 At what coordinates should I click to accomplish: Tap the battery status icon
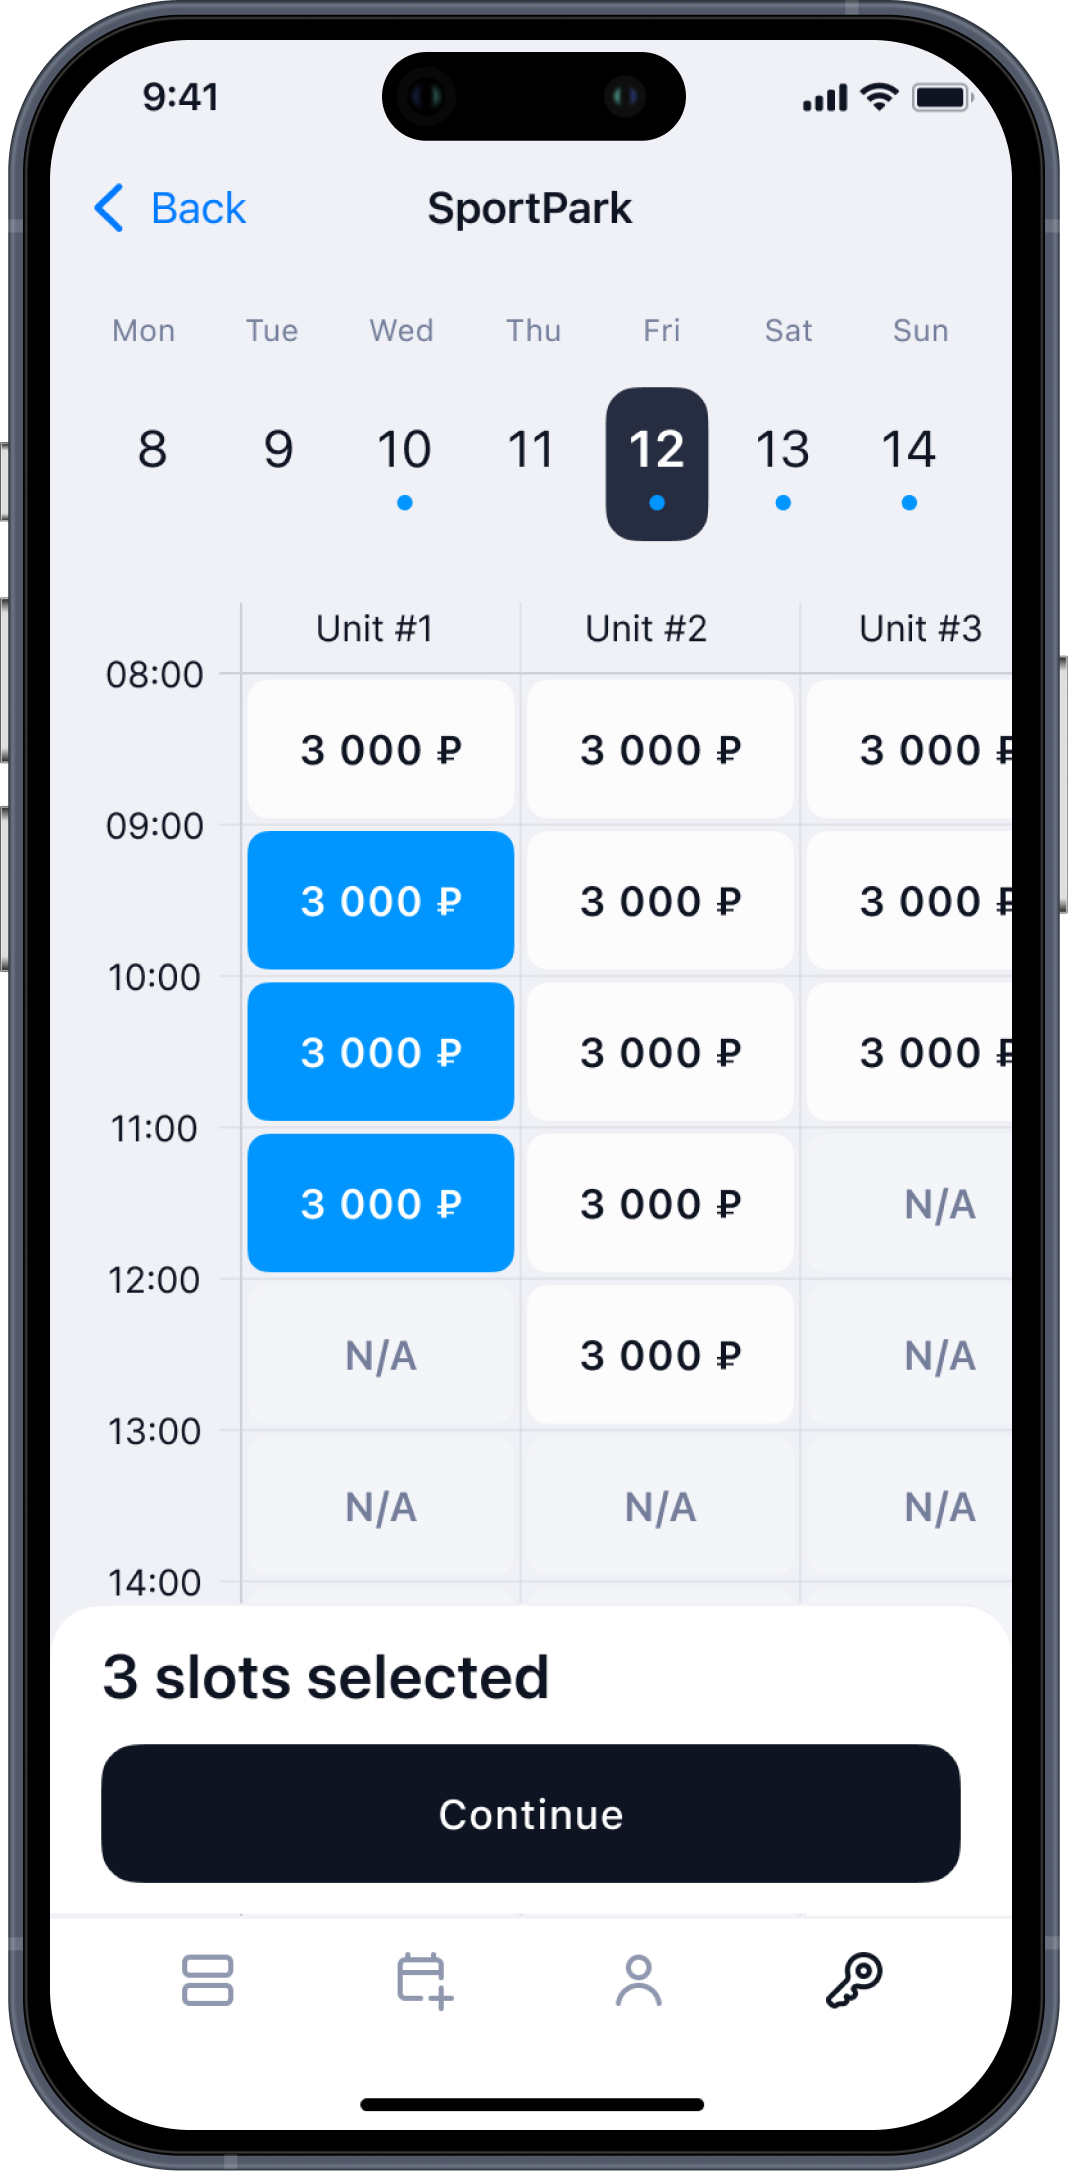coord(941,97)
